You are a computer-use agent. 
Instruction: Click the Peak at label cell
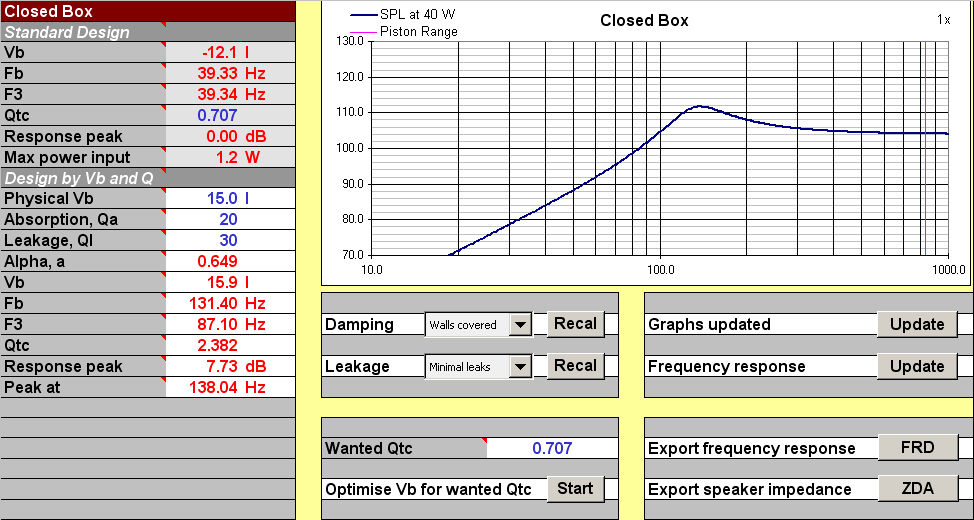[83, 387]
